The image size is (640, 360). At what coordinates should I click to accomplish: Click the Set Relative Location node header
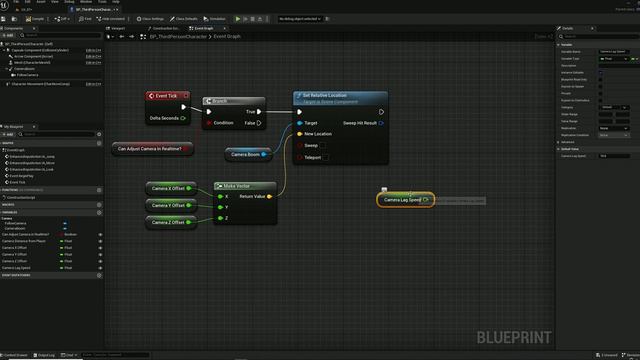click(x=340, y=98)
